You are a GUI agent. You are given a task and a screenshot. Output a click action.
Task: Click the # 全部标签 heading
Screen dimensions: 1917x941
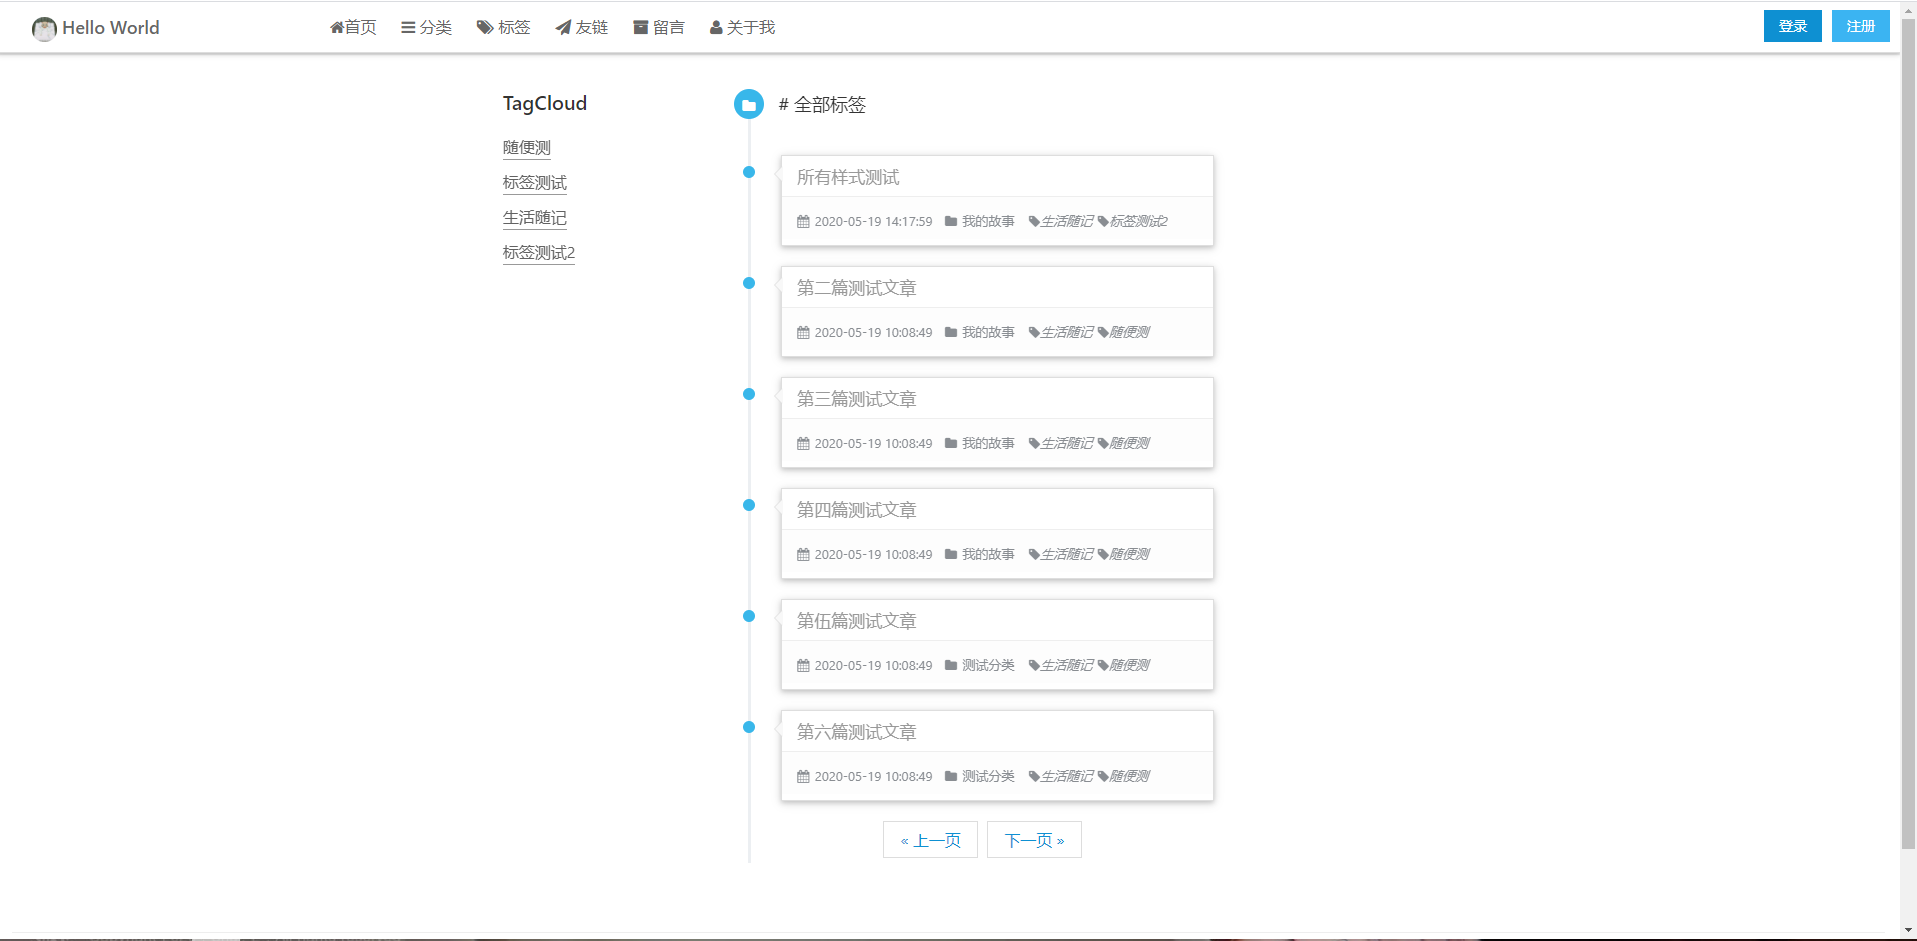(x=822, y=104)
